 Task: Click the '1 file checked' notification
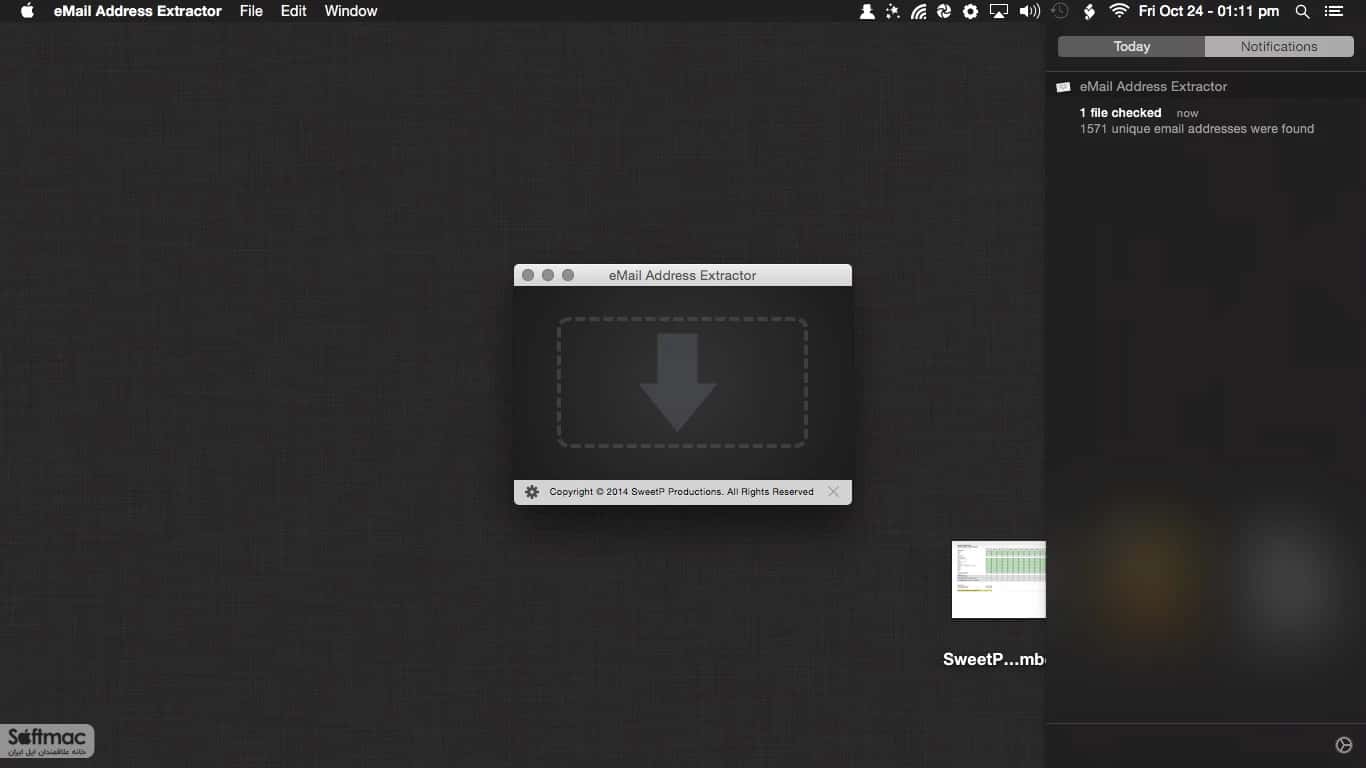pyautogui.click(x=1120, y=113)
